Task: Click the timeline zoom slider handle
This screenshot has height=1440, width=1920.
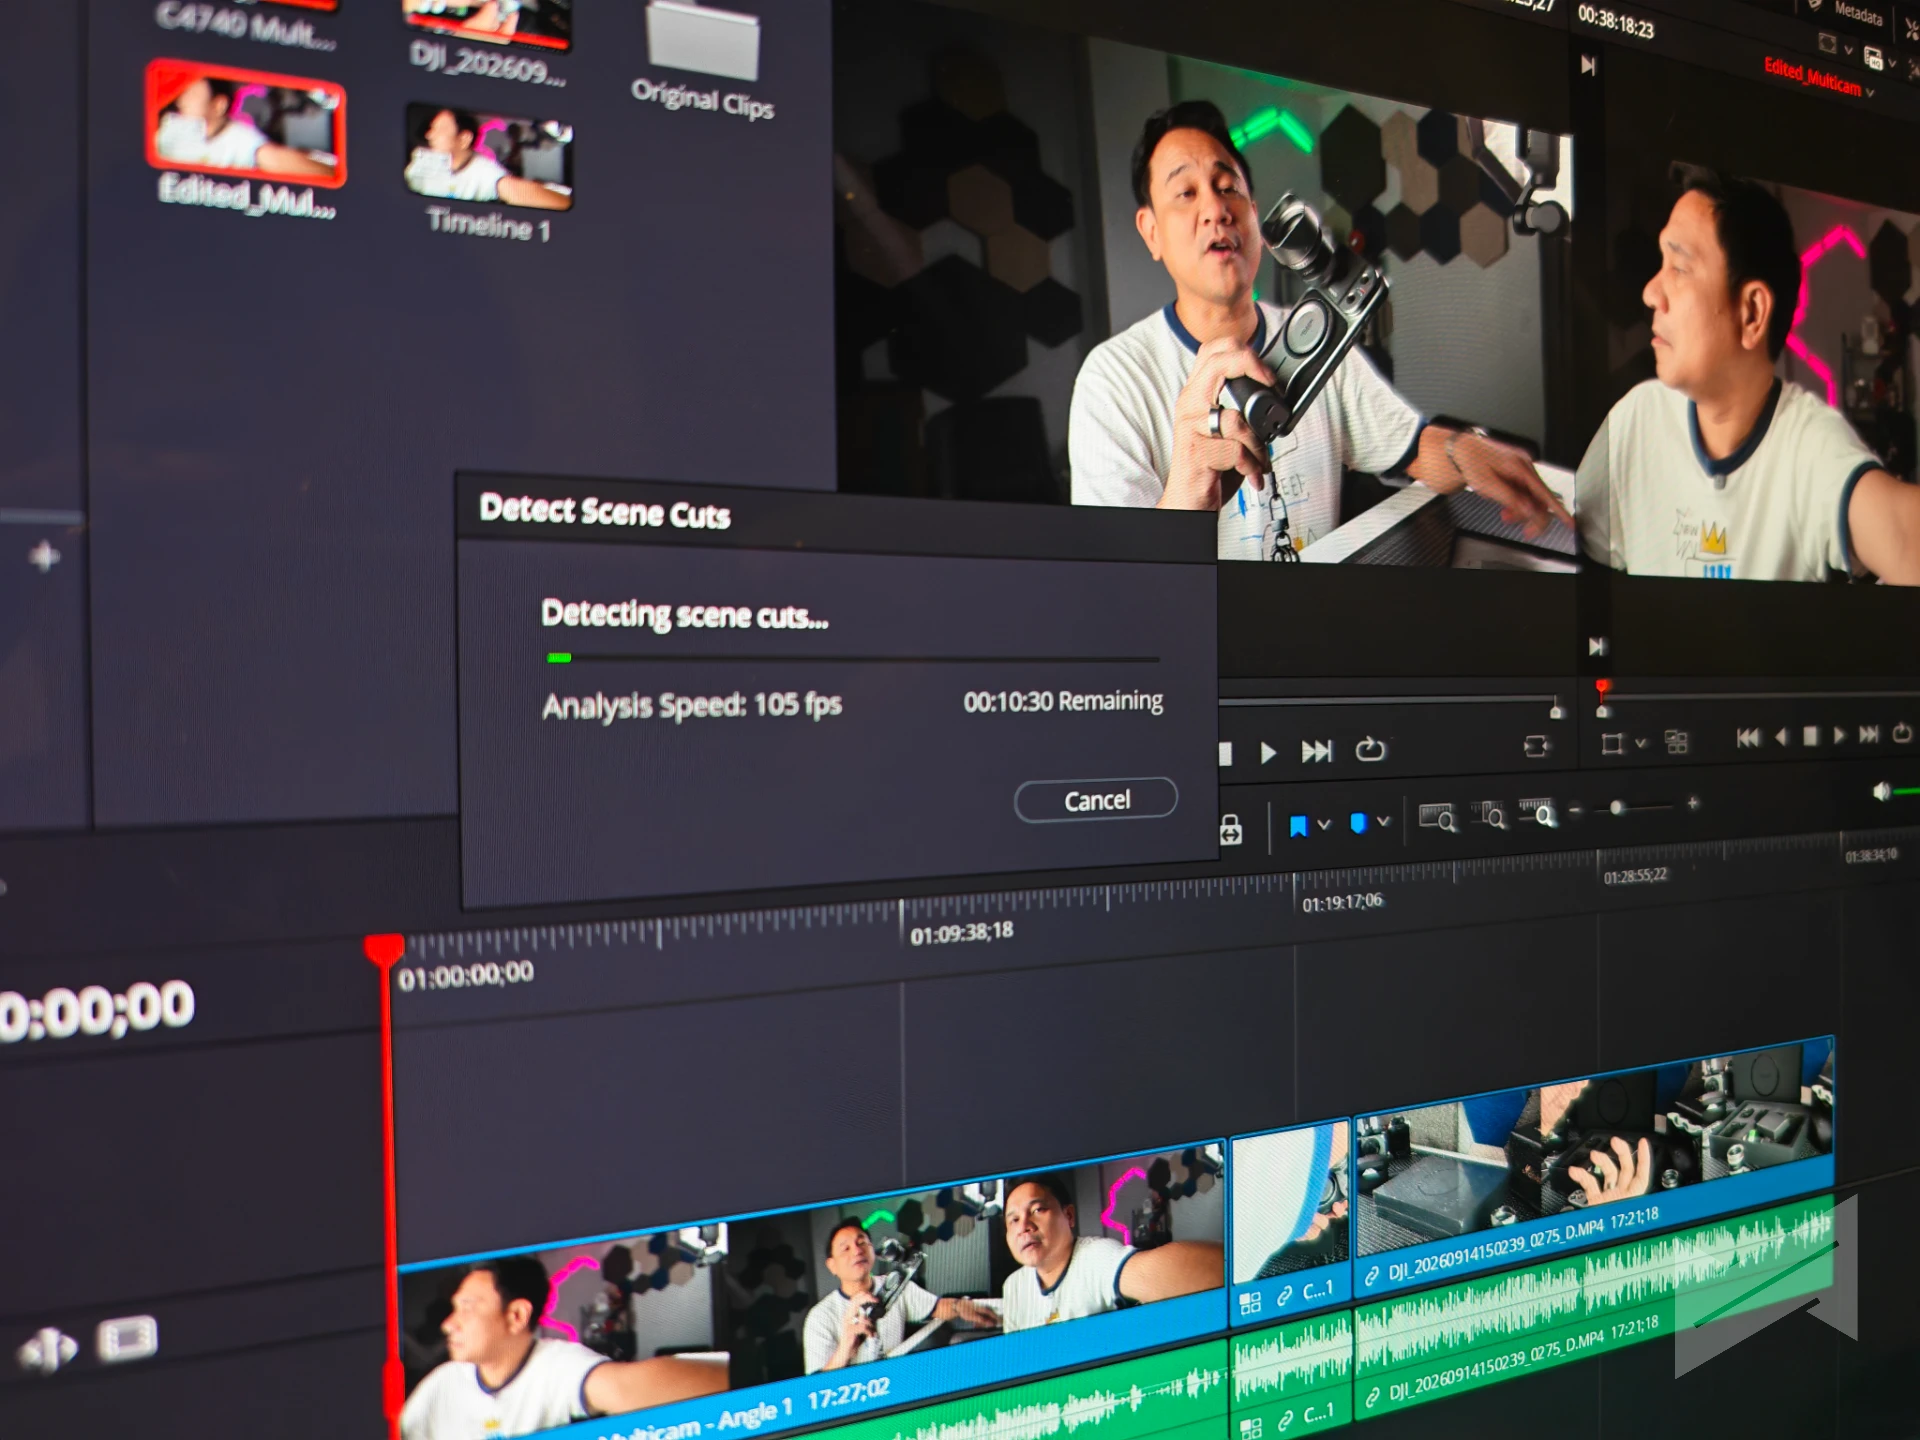Action: pos(1616,808)
